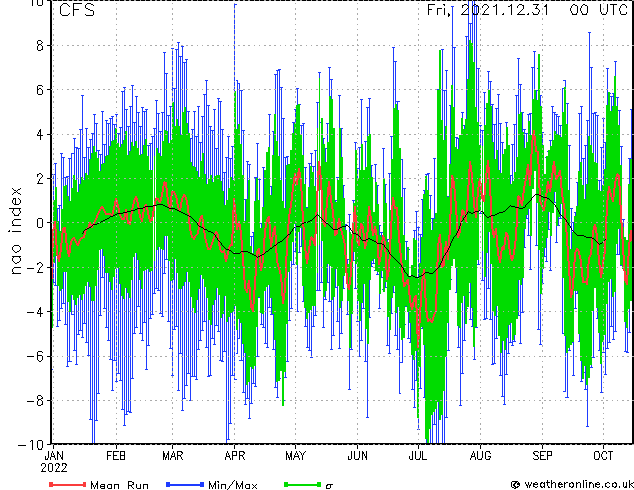Viewport: 634px width, 490px height.
Task: Select the 'Mean Run' legend label
Action: [x=119, y=485]
